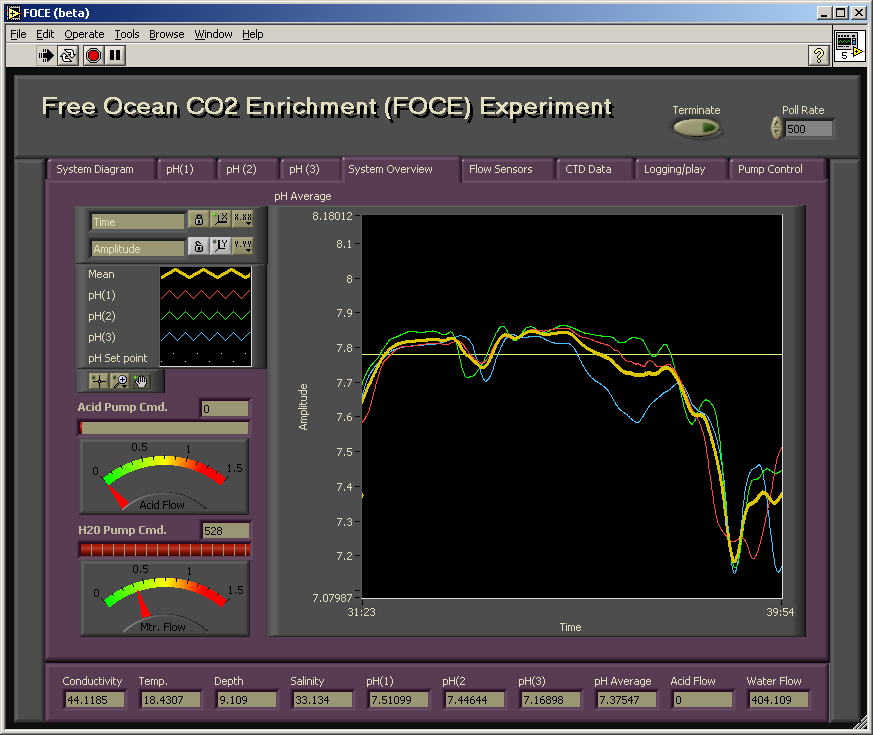Open the Operate menu

click(84, 35)
